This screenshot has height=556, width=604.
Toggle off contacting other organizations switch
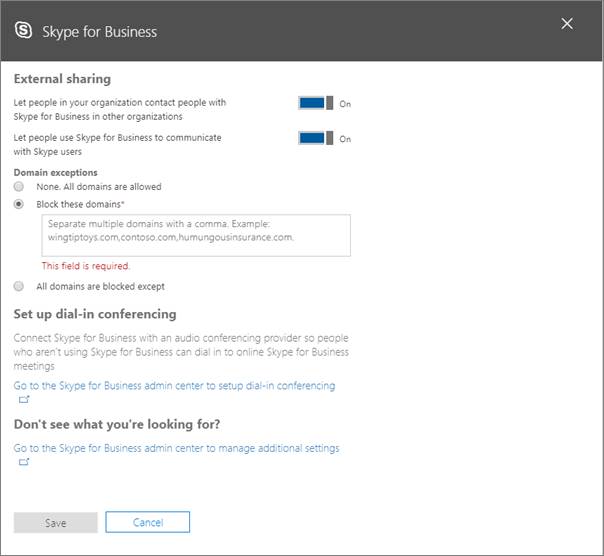pos(315,103)
